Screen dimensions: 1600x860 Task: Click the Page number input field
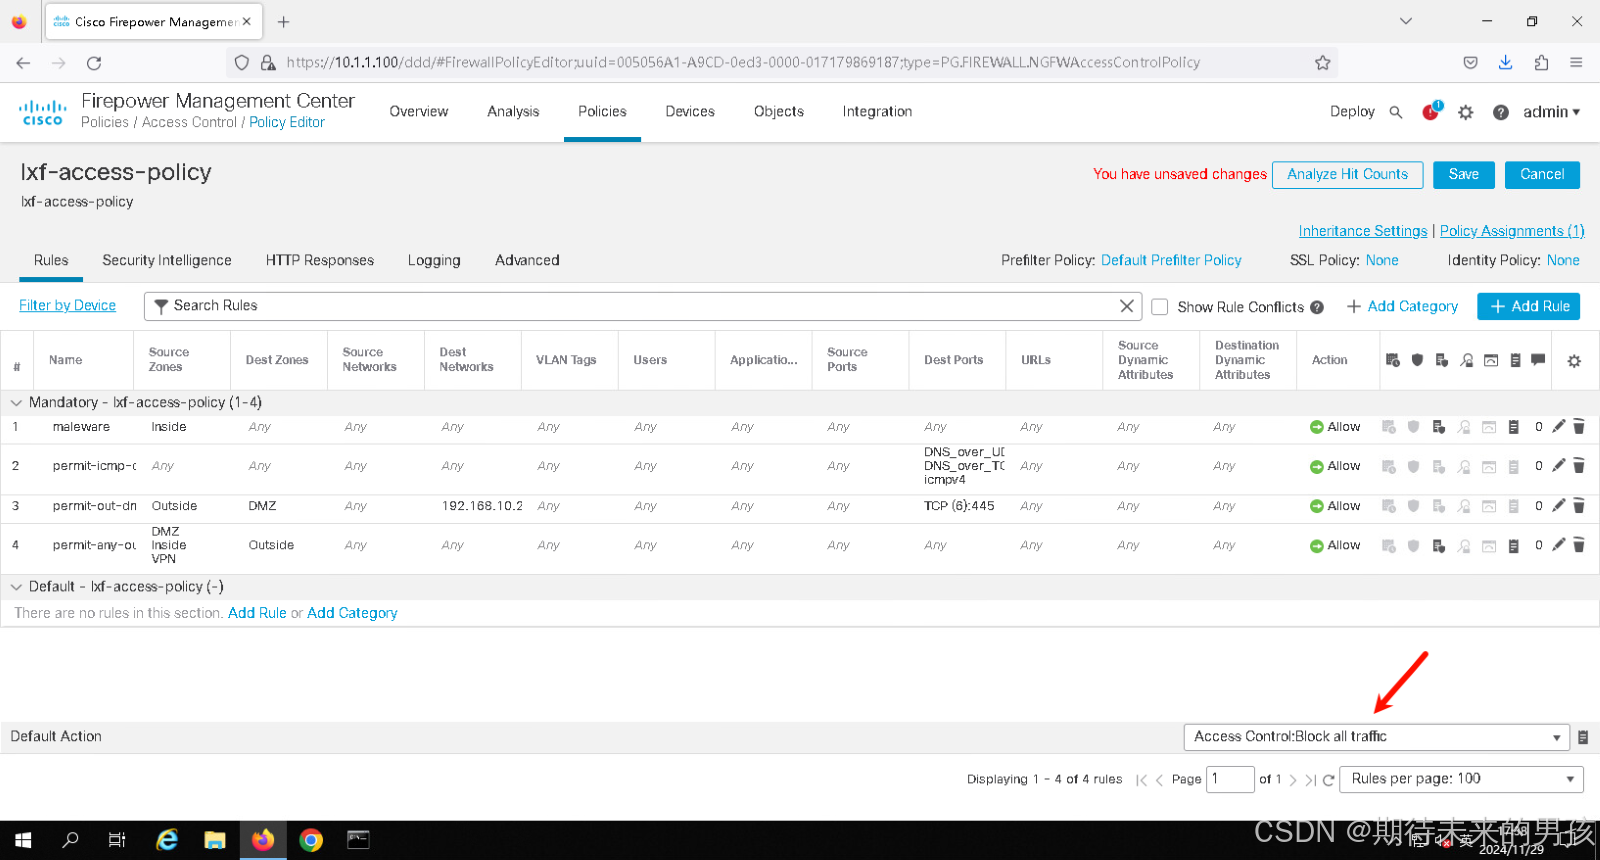point(1230,779)
